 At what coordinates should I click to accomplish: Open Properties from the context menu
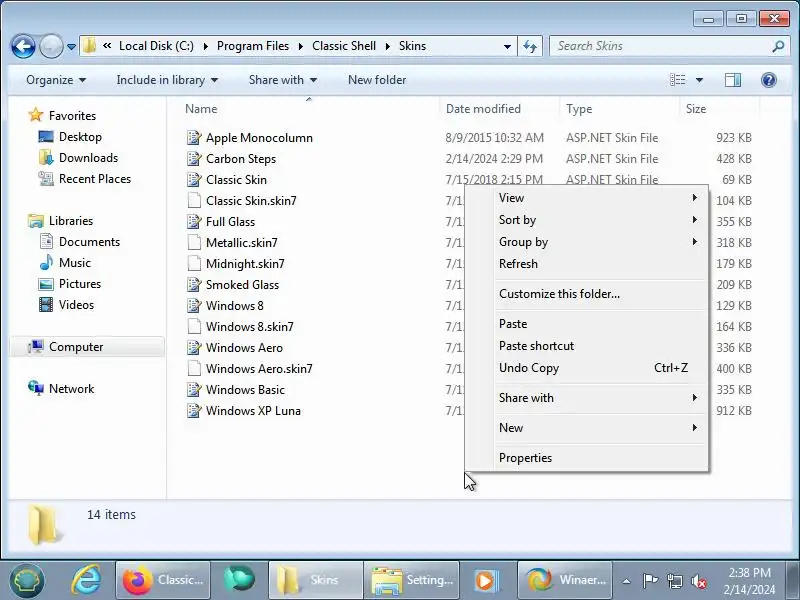click(587, 458)
